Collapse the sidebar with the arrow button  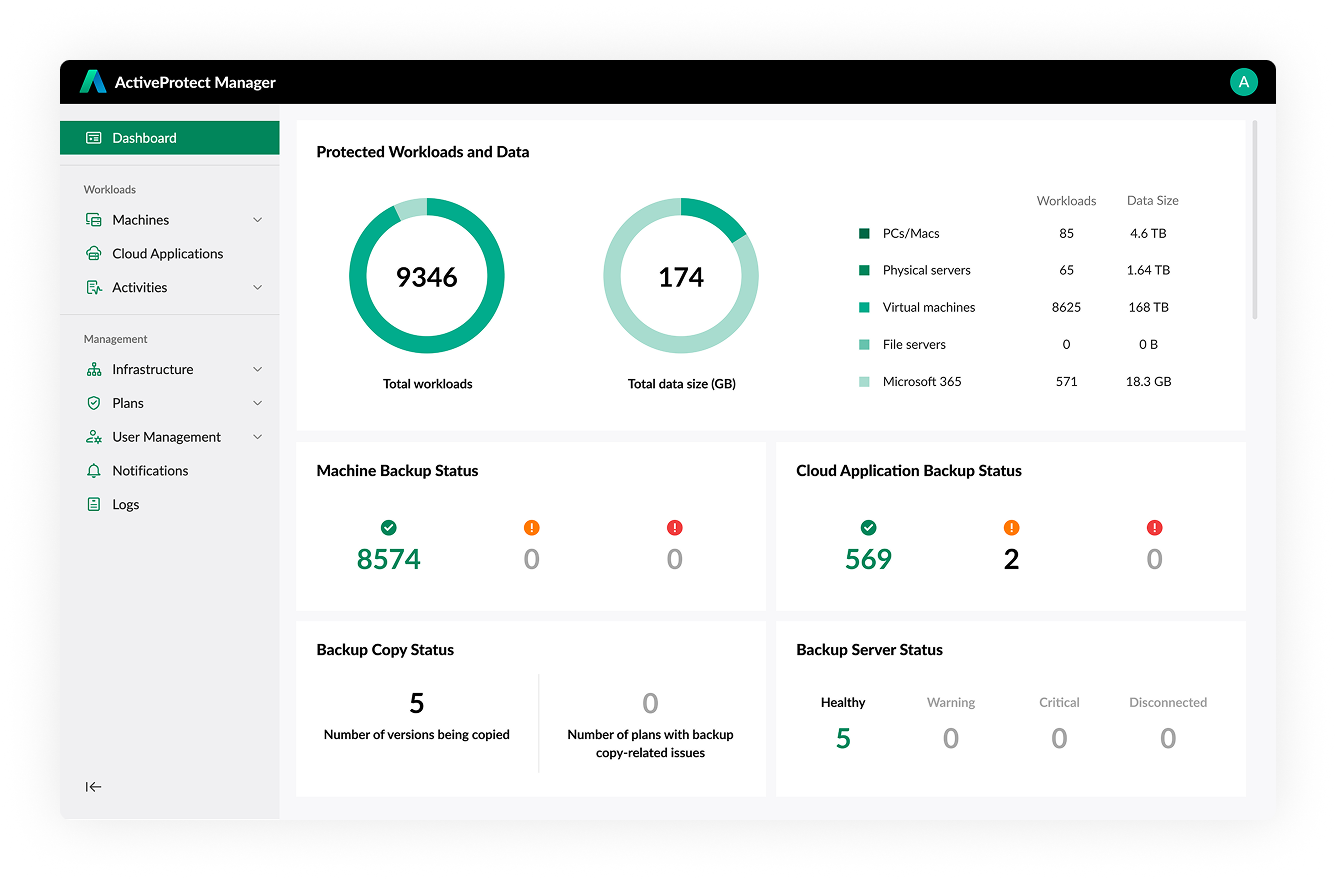click(x=93, y=787)
